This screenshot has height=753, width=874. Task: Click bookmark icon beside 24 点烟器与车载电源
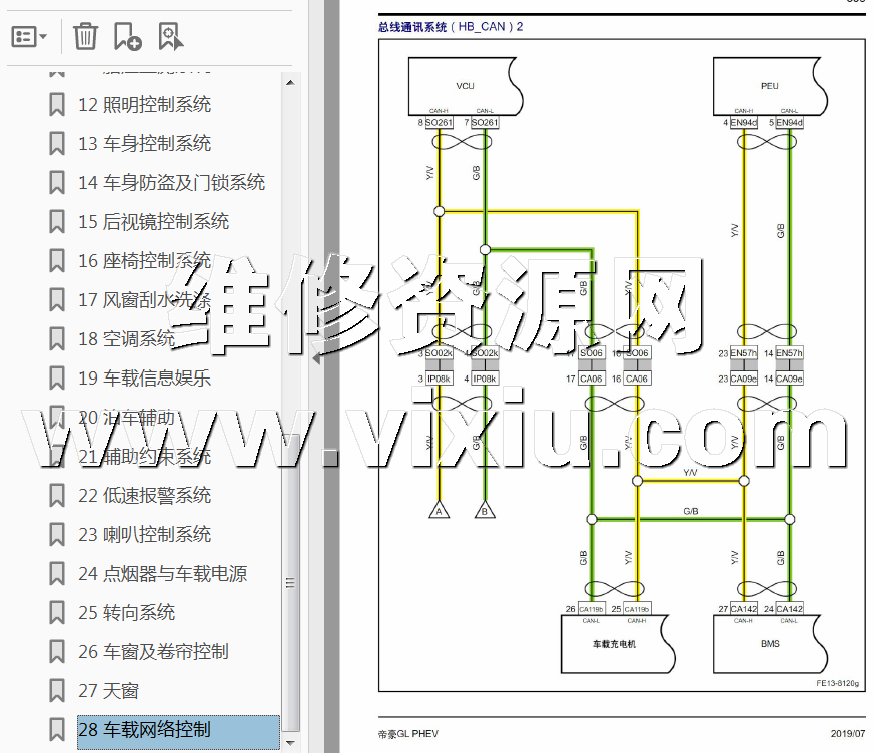coord(57,574)
